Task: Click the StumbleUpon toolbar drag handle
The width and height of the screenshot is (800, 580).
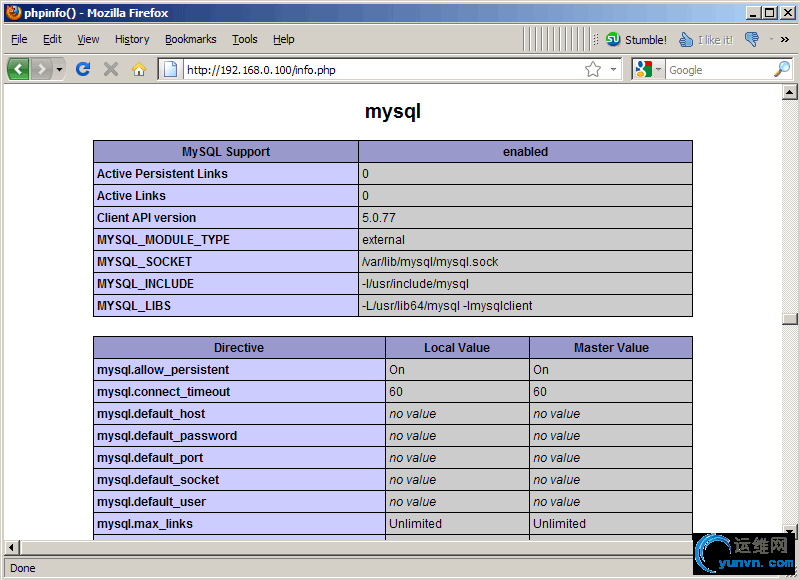Action: 595,39
